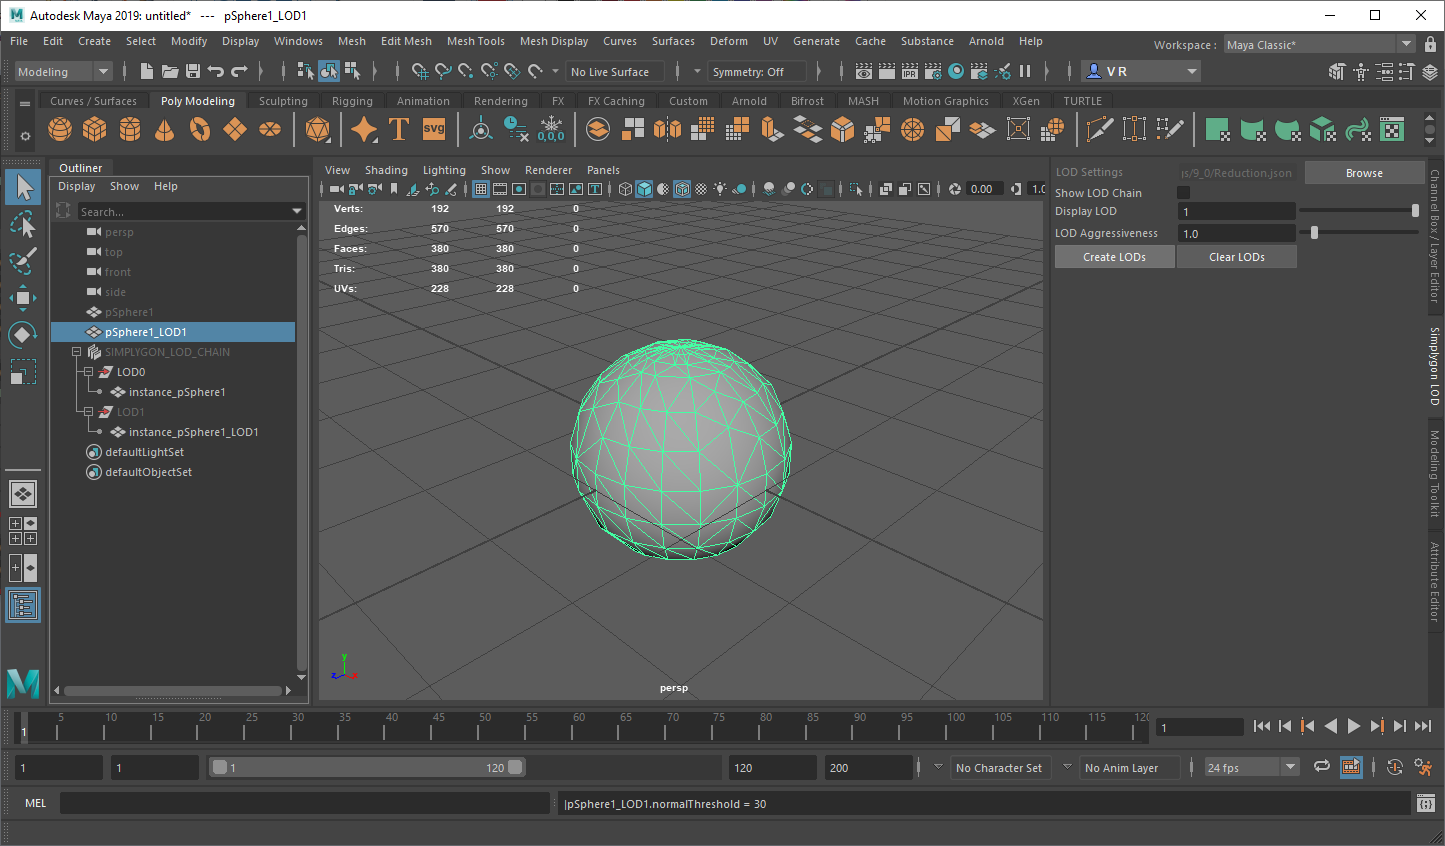
Task: Toggle the viewport grid display icon
Action: 481,189
